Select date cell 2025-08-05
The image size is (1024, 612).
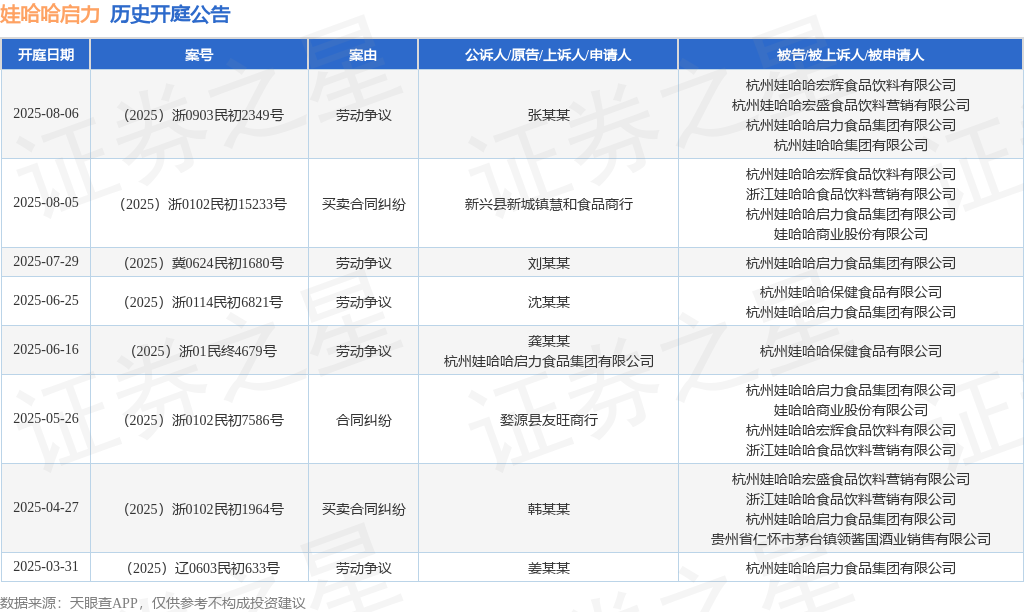(x=46, y=202)
